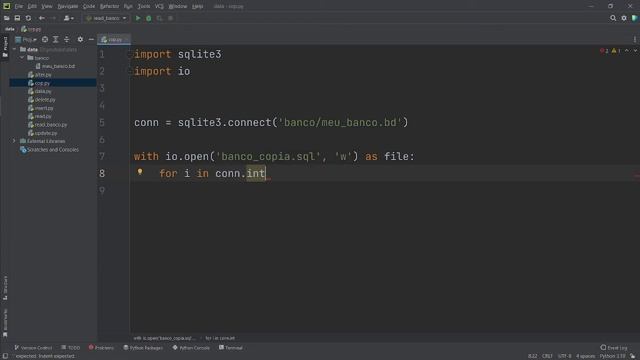This screenshot has width=640, height=360.
Task: Click the forward navigation arrow icon
Action: 53,18
